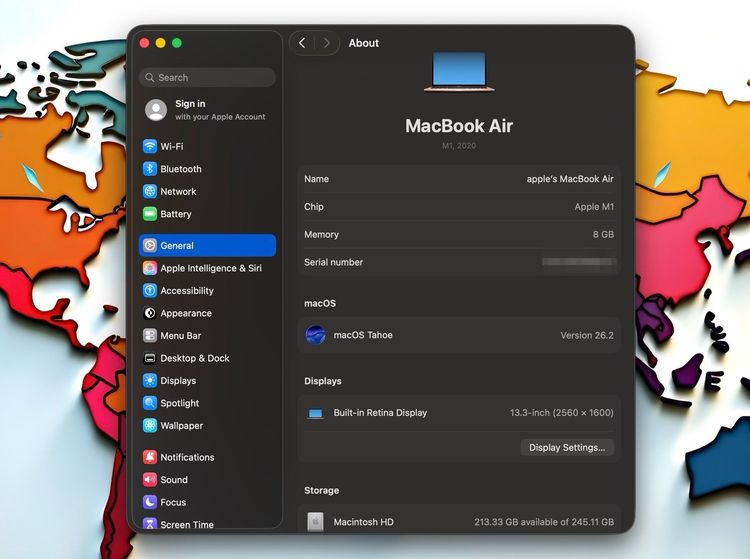Open the Menu Bar icon
Image resolution: width=750 pixels, height=559 pixels.
click(x=150, y=335)
